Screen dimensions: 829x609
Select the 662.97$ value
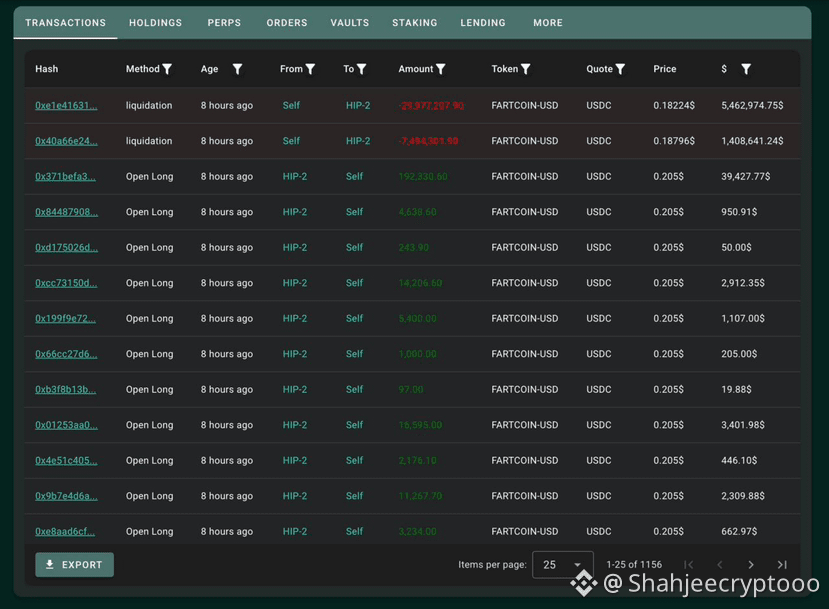tap(739, 531)
